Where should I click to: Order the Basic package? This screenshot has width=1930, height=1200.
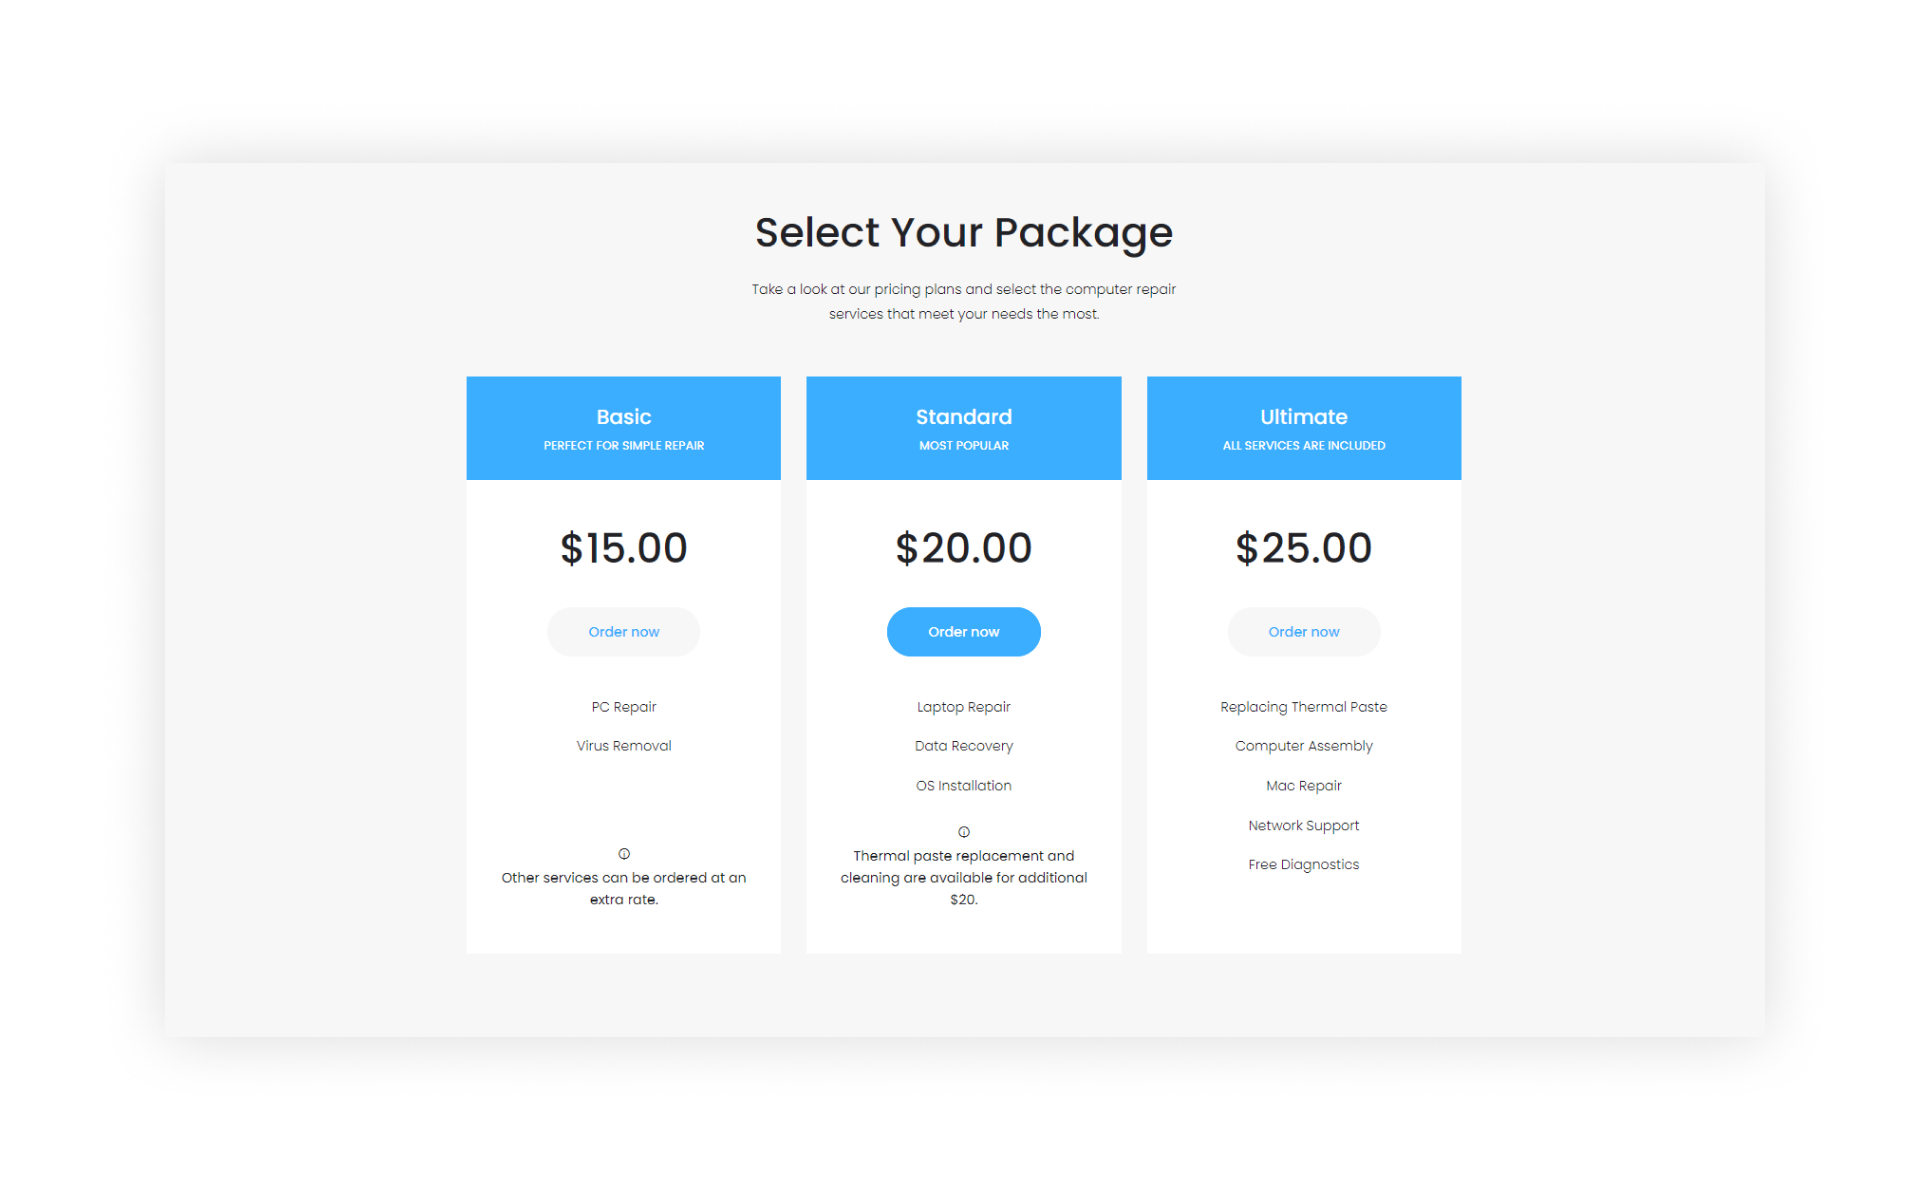tap(624, 632)
